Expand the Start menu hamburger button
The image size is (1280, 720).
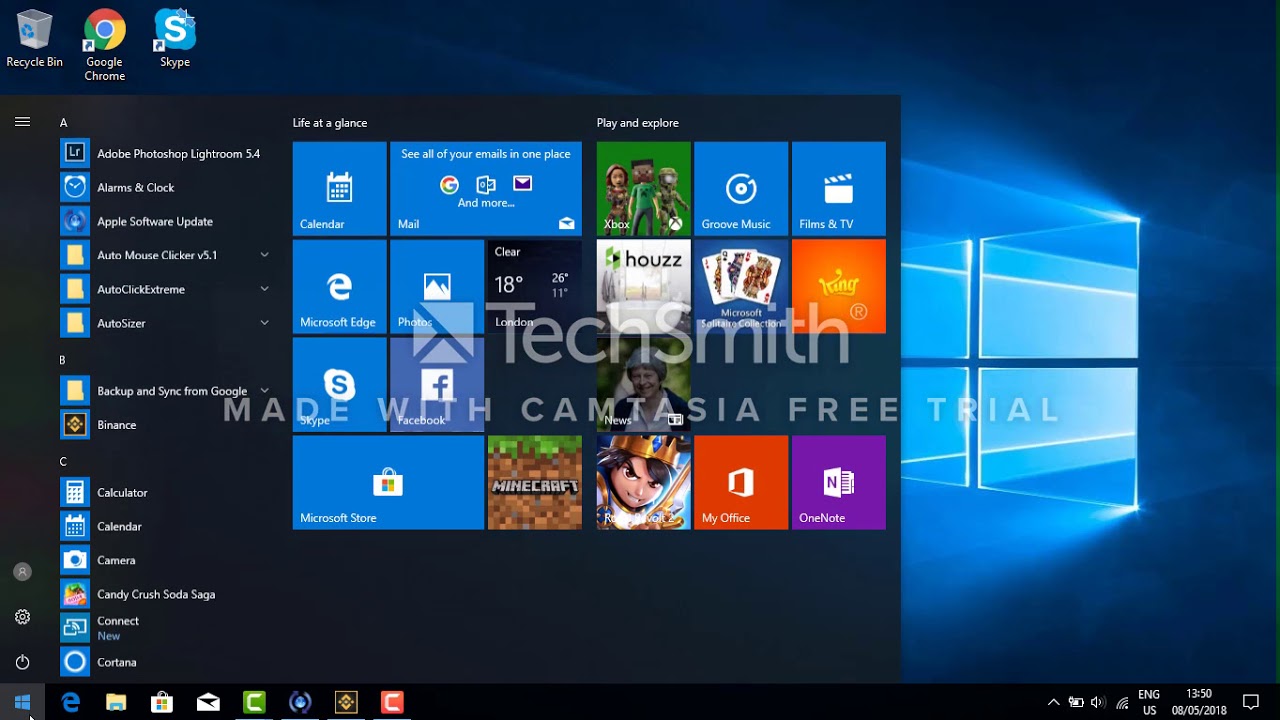[22, 122]
